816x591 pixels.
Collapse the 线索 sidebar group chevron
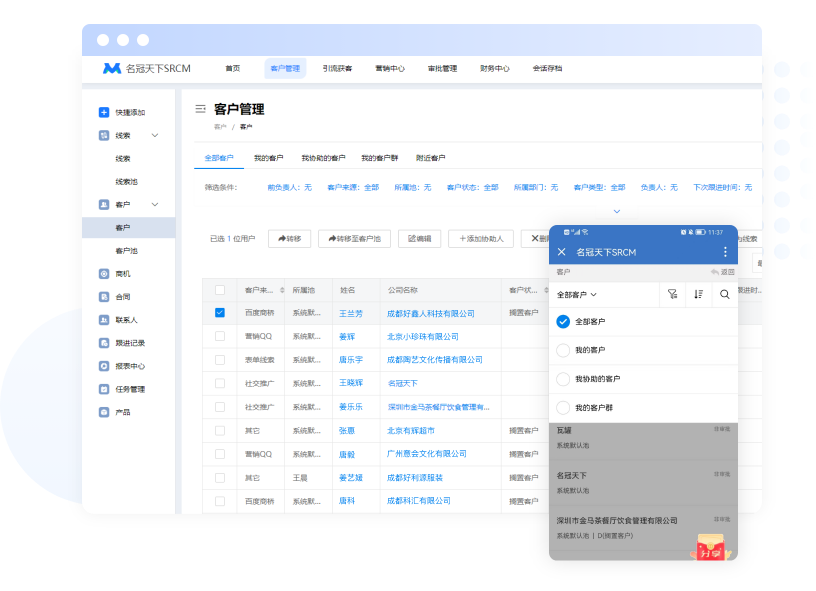point(155,135)
